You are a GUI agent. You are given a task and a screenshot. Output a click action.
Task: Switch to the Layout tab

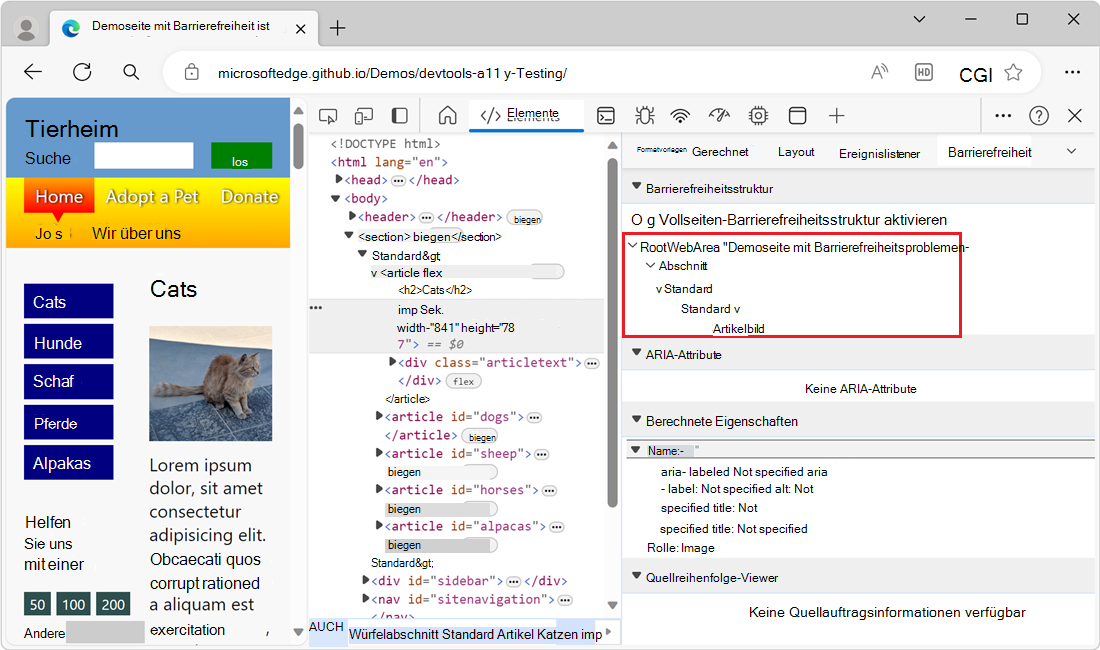pos(796,152)
